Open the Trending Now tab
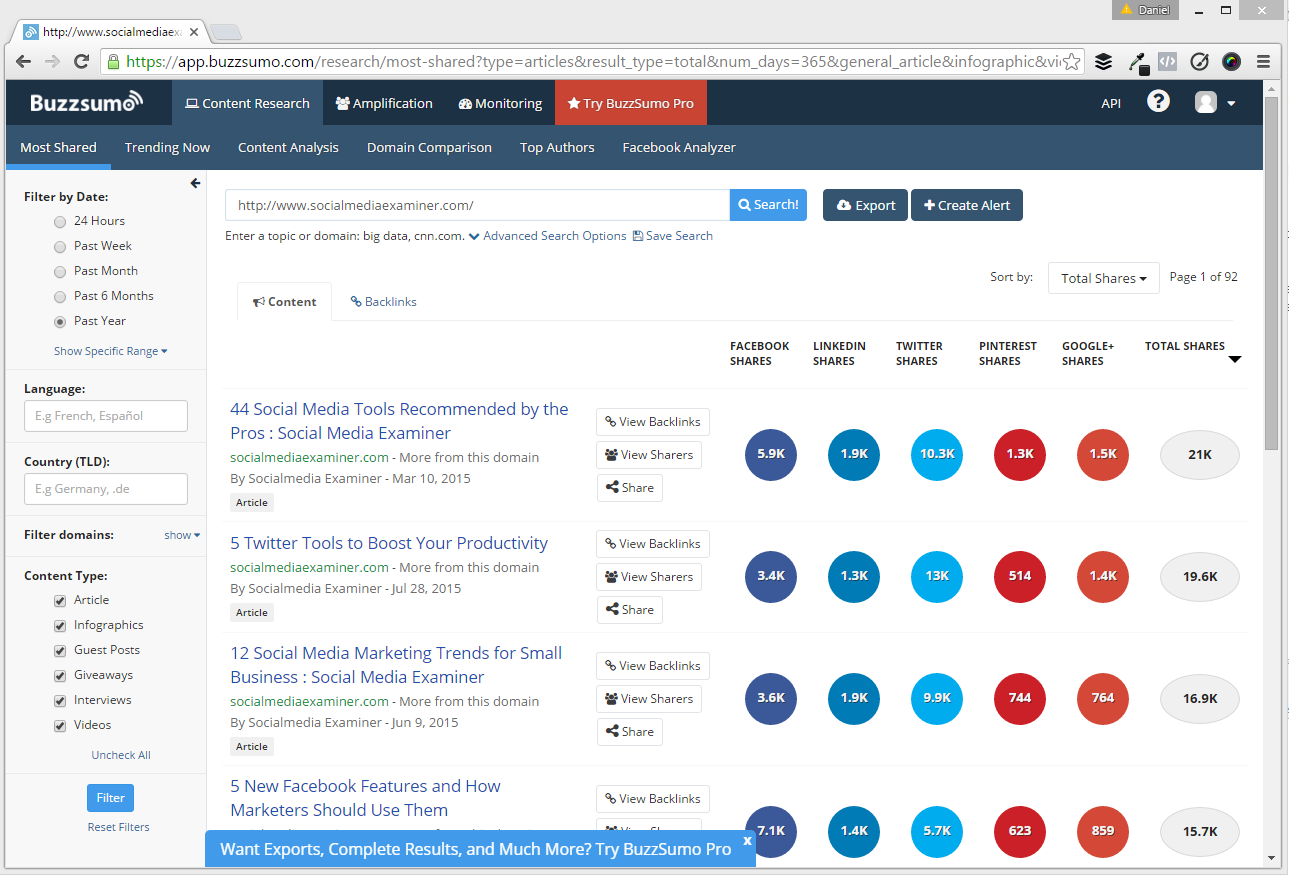1289x875 pixels. (x=167, y=147)
